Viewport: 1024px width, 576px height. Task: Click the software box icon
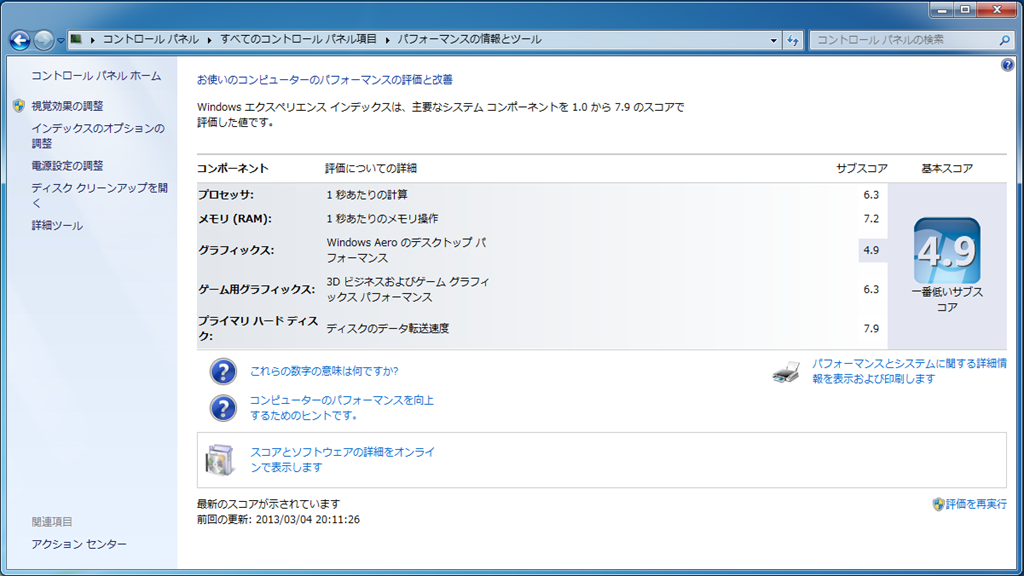click(219, 459)
